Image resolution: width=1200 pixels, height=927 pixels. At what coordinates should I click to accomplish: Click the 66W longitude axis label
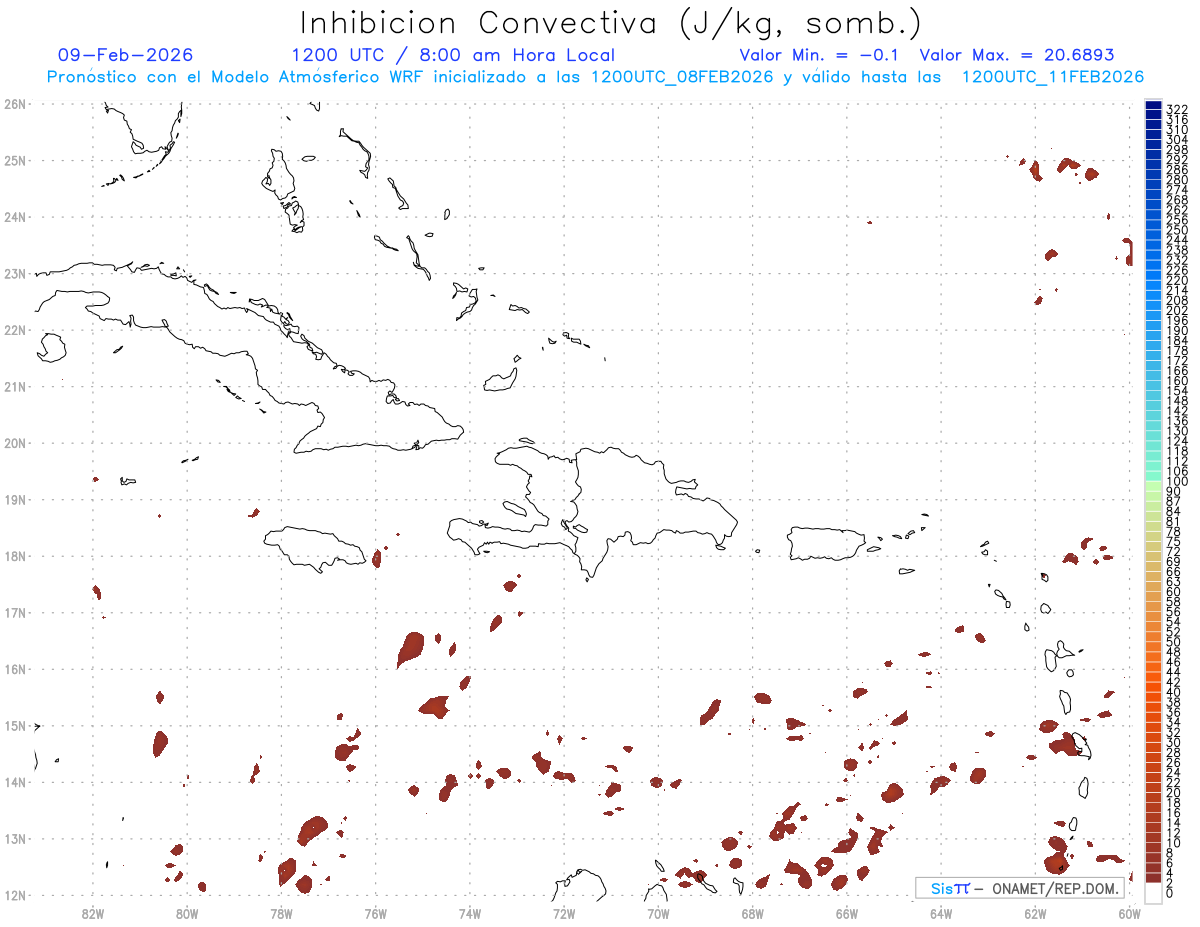coord(846,912)
